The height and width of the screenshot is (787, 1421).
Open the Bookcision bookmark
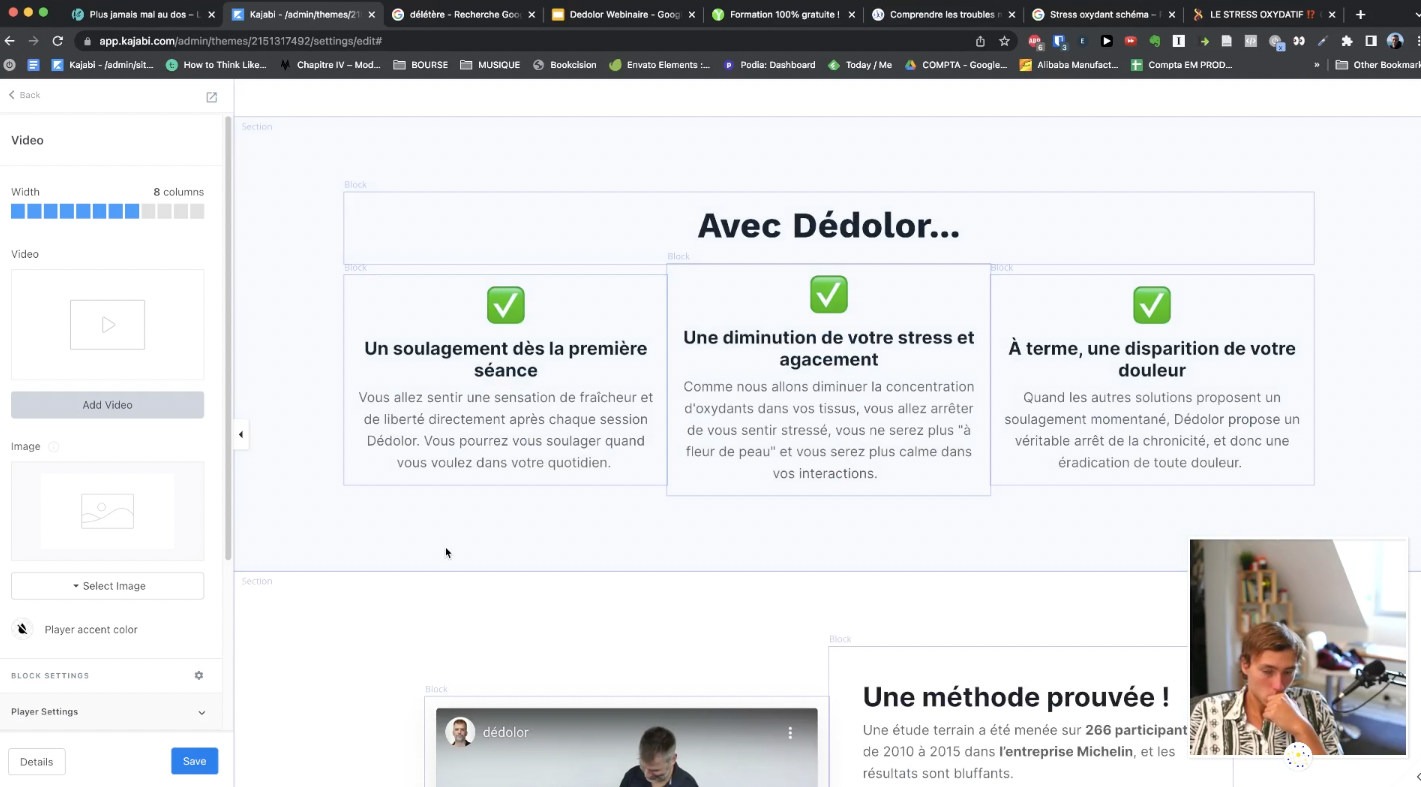[x=565, y=65]
